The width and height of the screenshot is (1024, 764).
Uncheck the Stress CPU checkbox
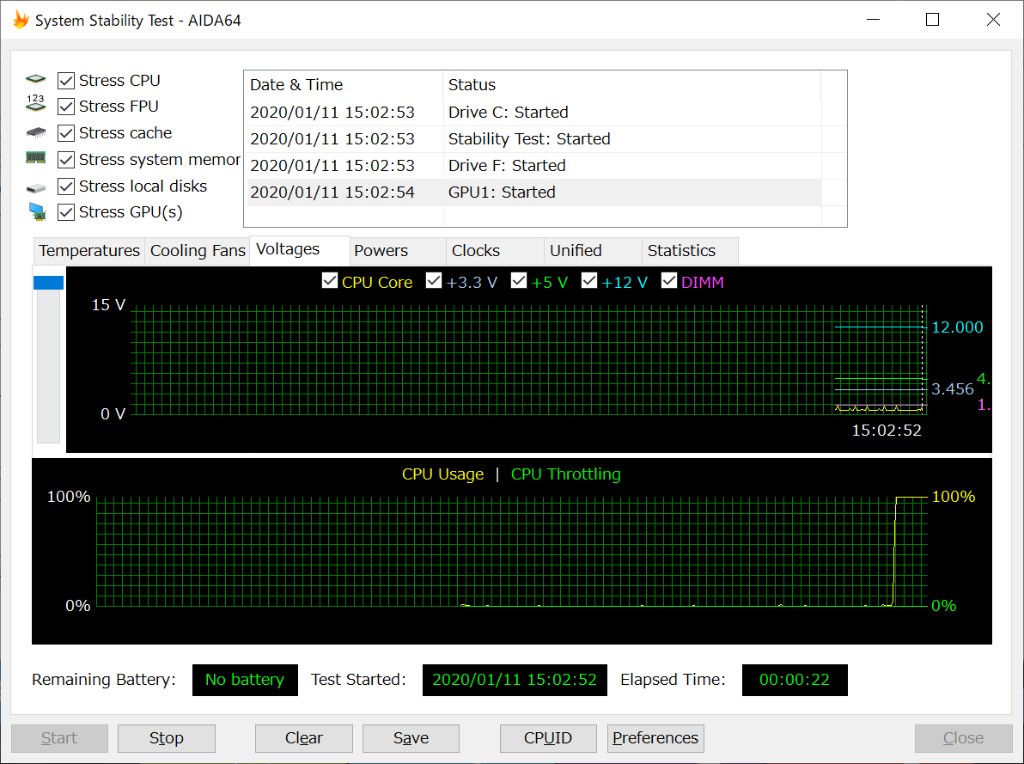coord(66,80)
